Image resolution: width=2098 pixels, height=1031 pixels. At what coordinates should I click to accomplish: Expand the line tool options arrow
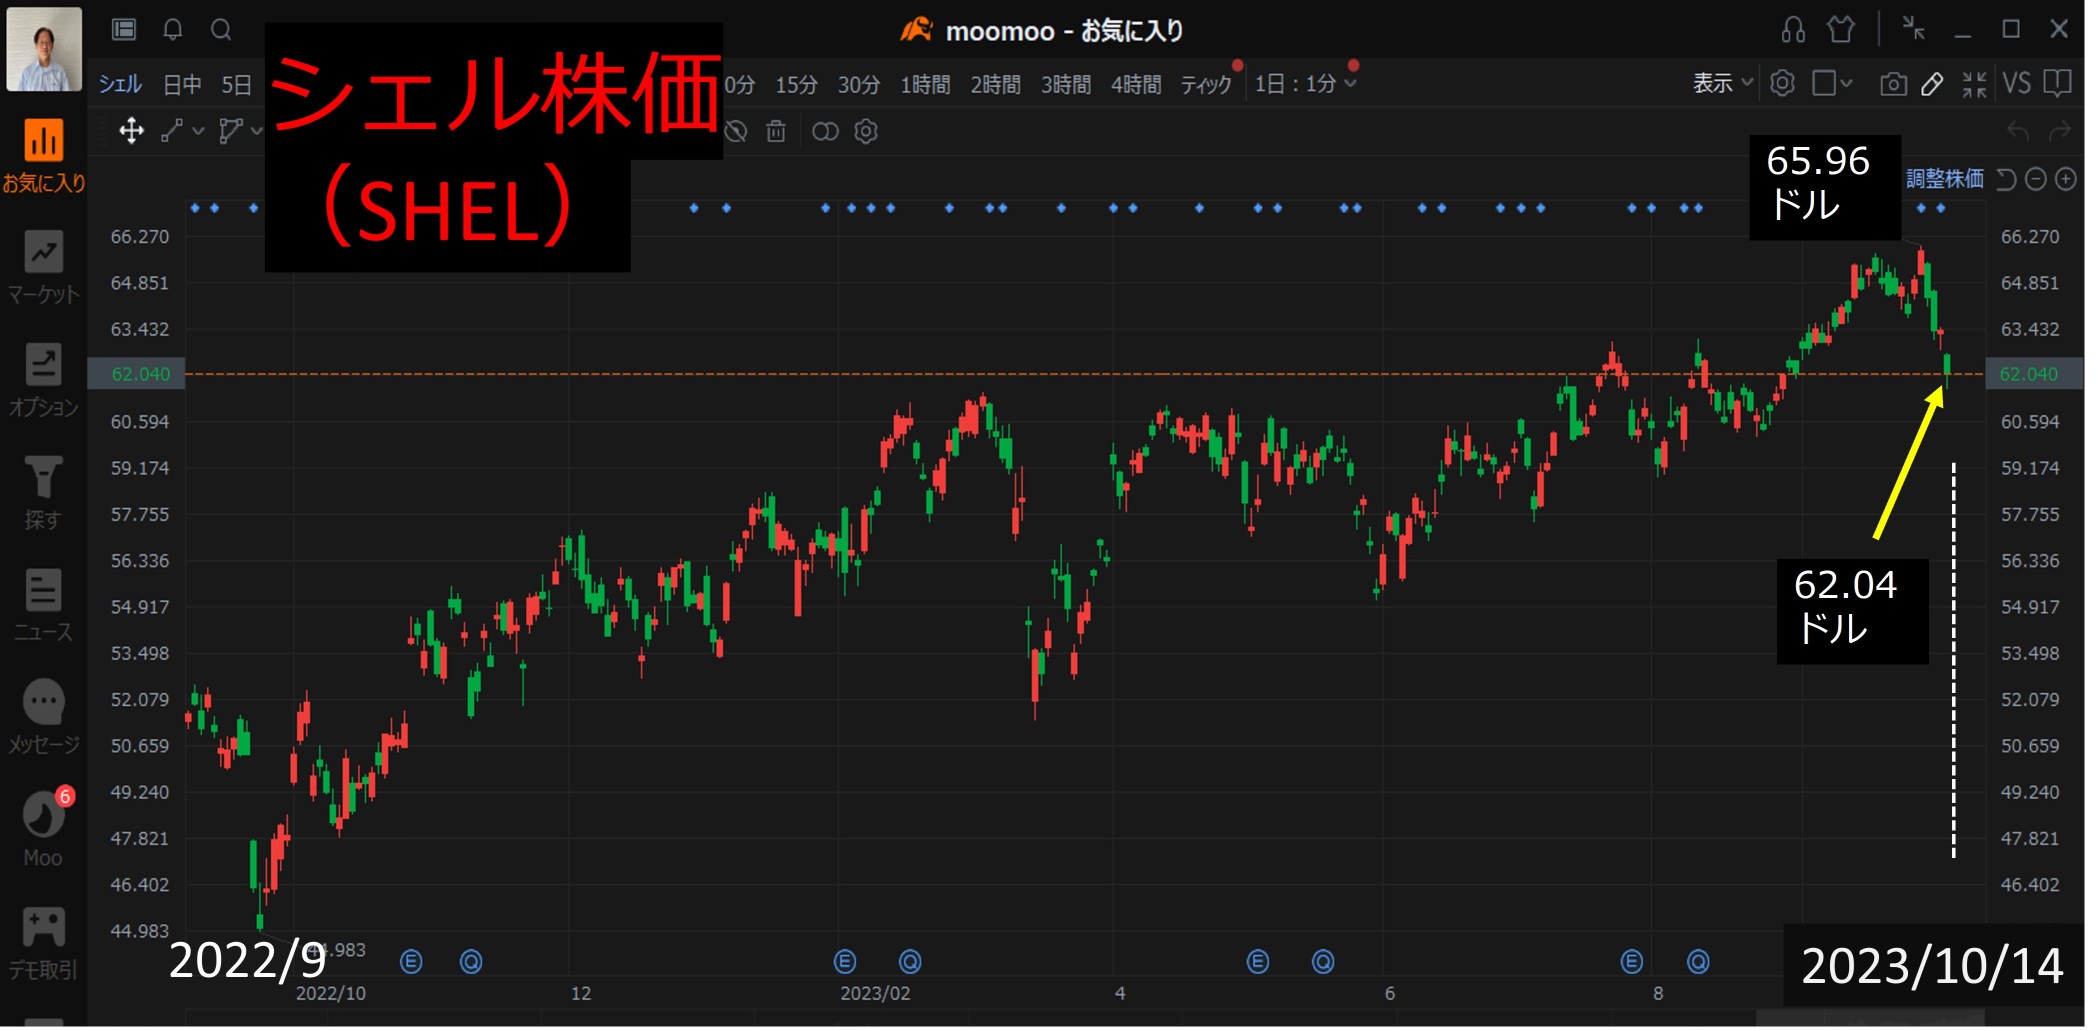click(x=198, y=131)
